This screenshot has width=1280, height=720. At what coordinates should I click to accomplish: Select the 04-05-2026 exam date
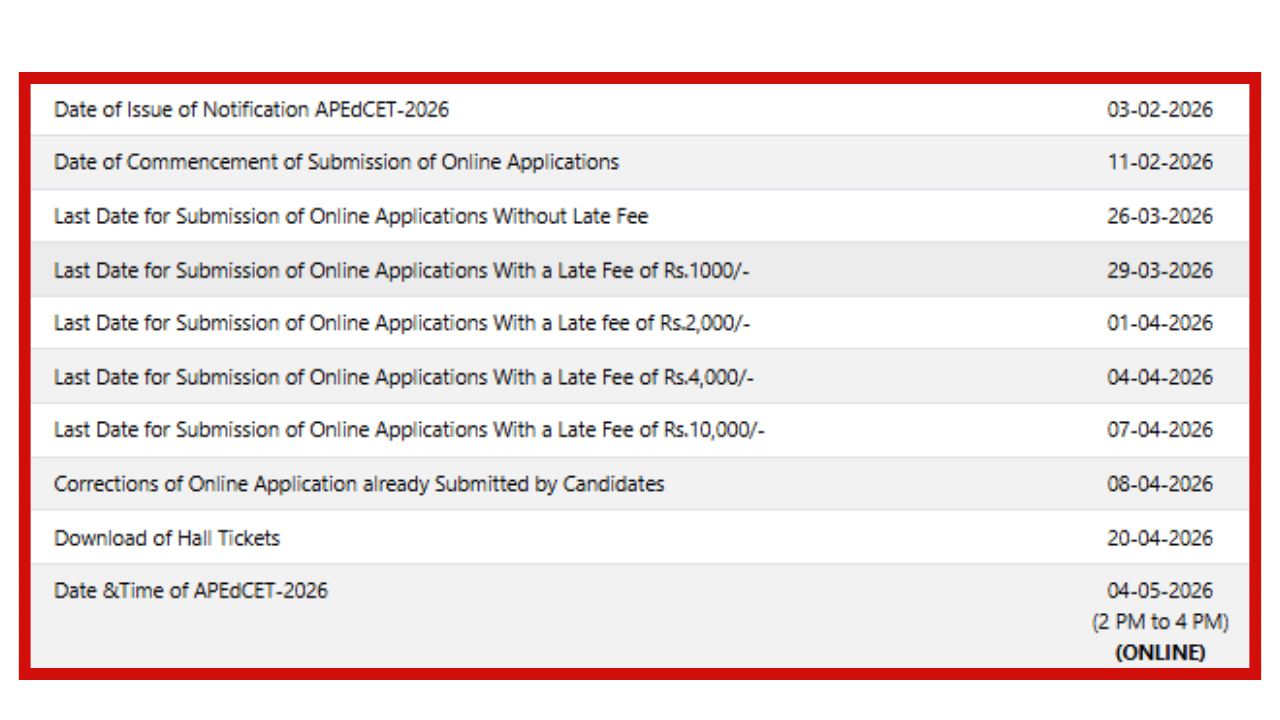coord(1159,591)
